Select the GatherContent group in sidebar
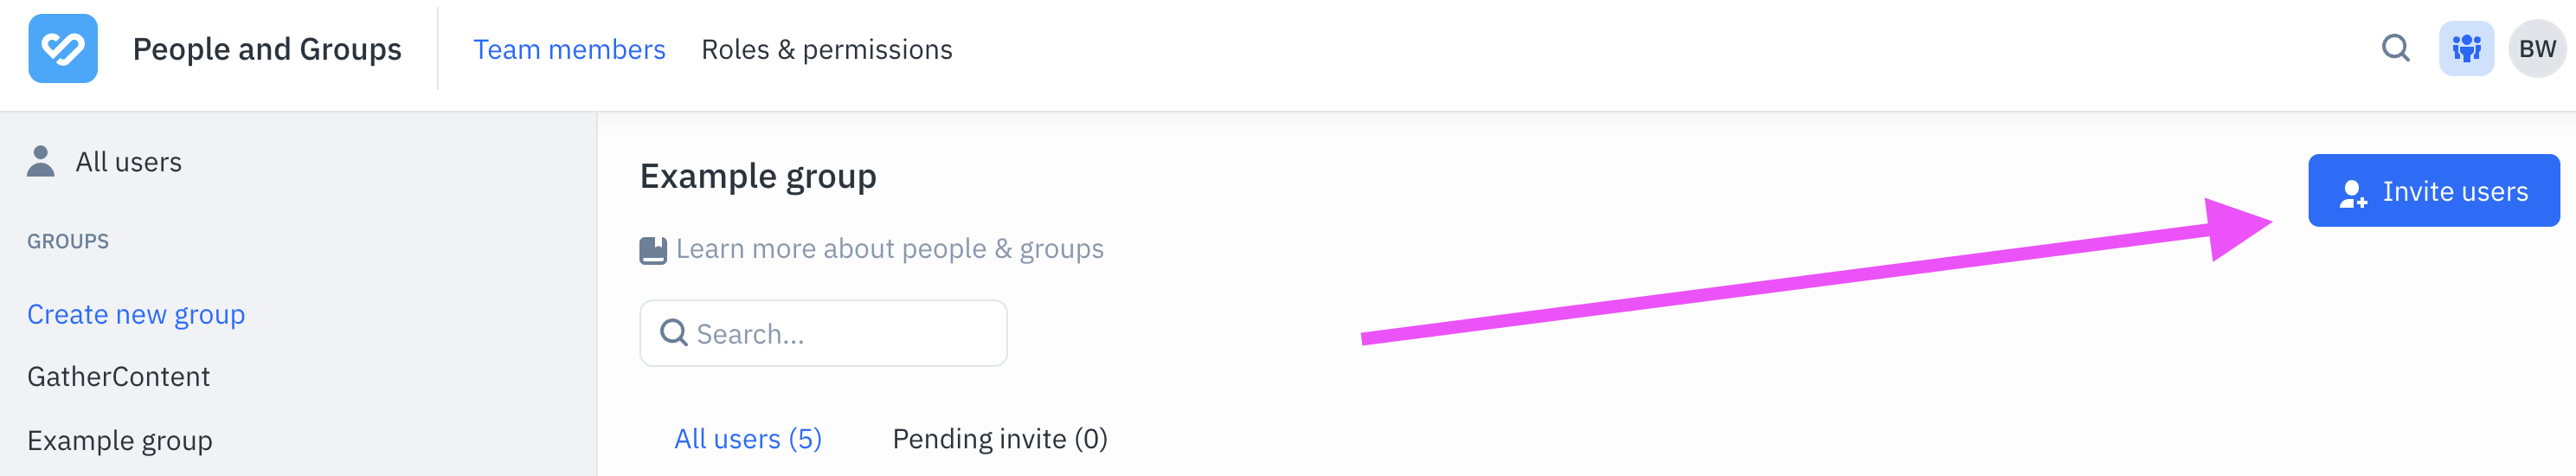 [118, 377]
